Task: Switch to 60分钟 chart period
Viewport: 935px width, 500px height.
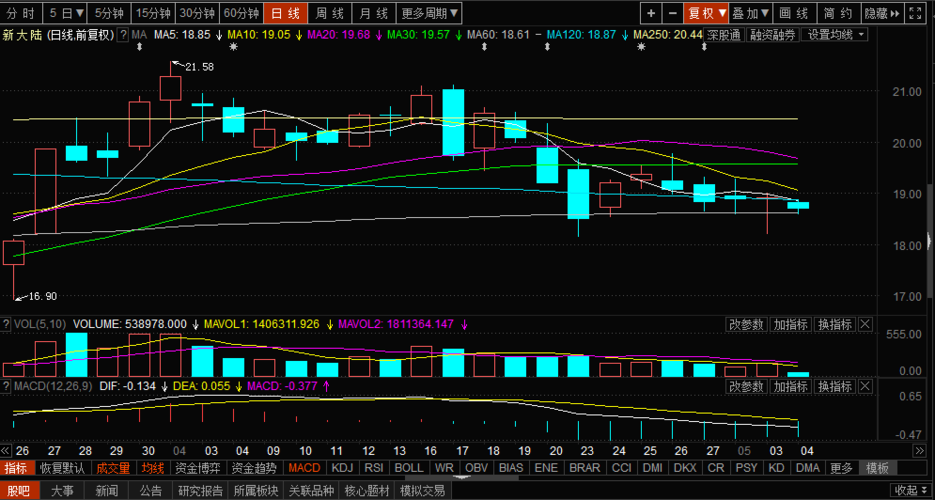Action: tap(241, 13)
